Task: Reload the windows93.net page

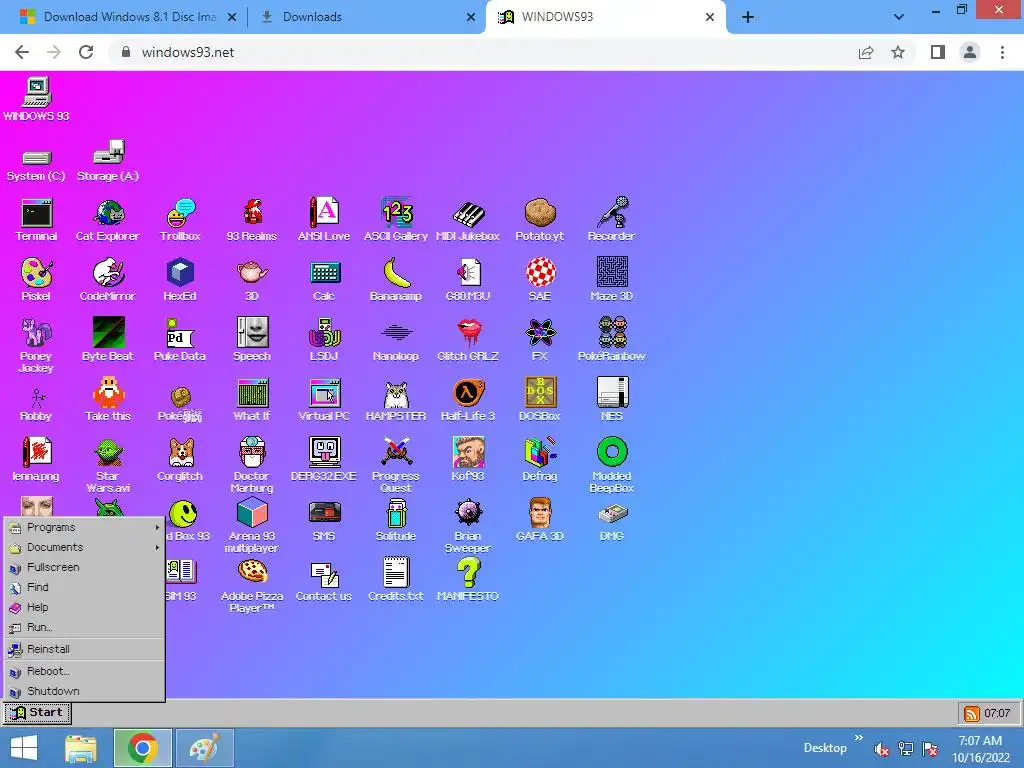Action: (x=86, y=52)
